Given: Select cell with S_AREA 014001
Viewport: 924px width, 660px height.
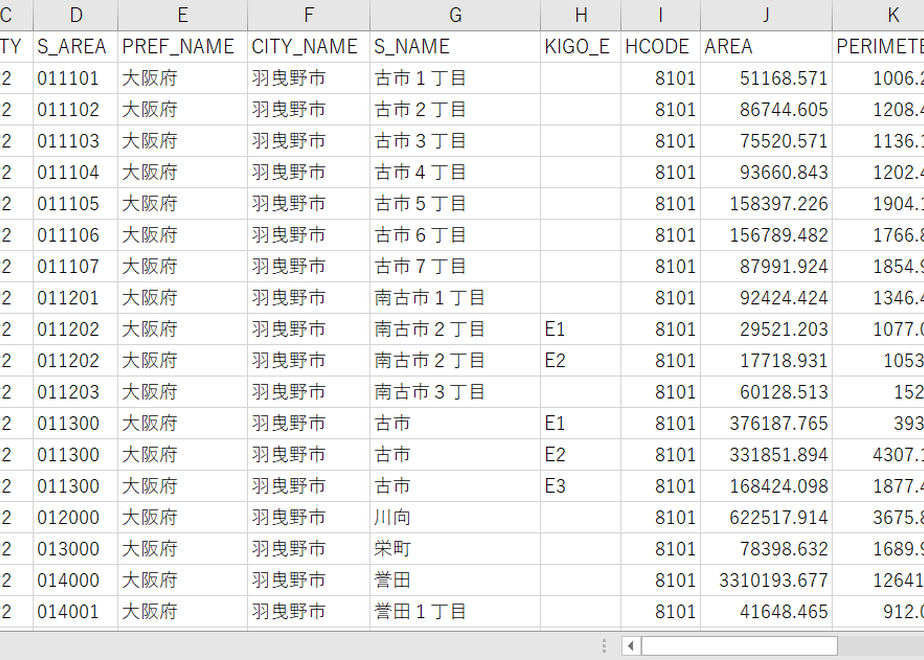Looking at the screenshot, I should coord(75,612).
